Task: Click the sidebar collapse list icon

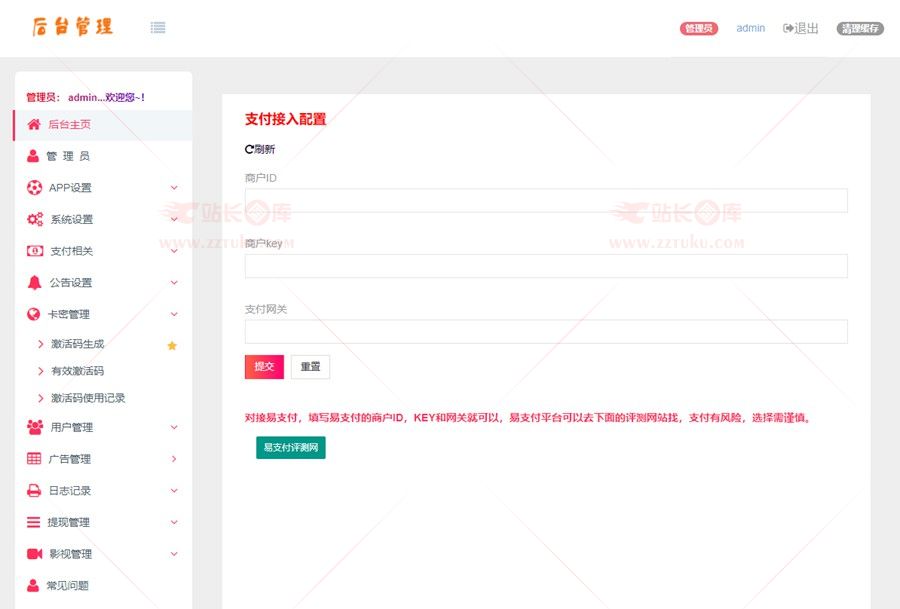Action: 158,28
